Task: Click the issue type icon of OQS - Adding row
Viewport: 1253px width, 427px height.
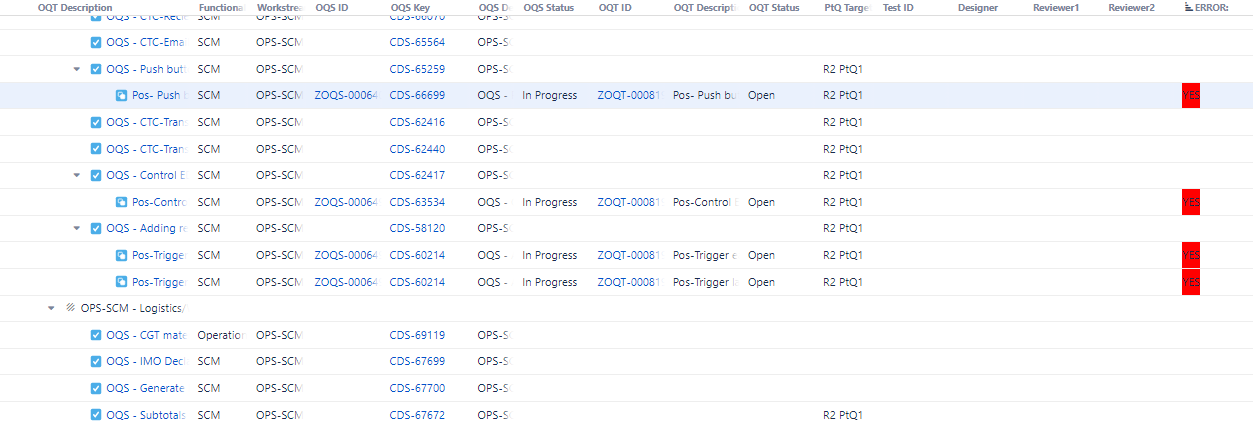Action: coord(96,228)
